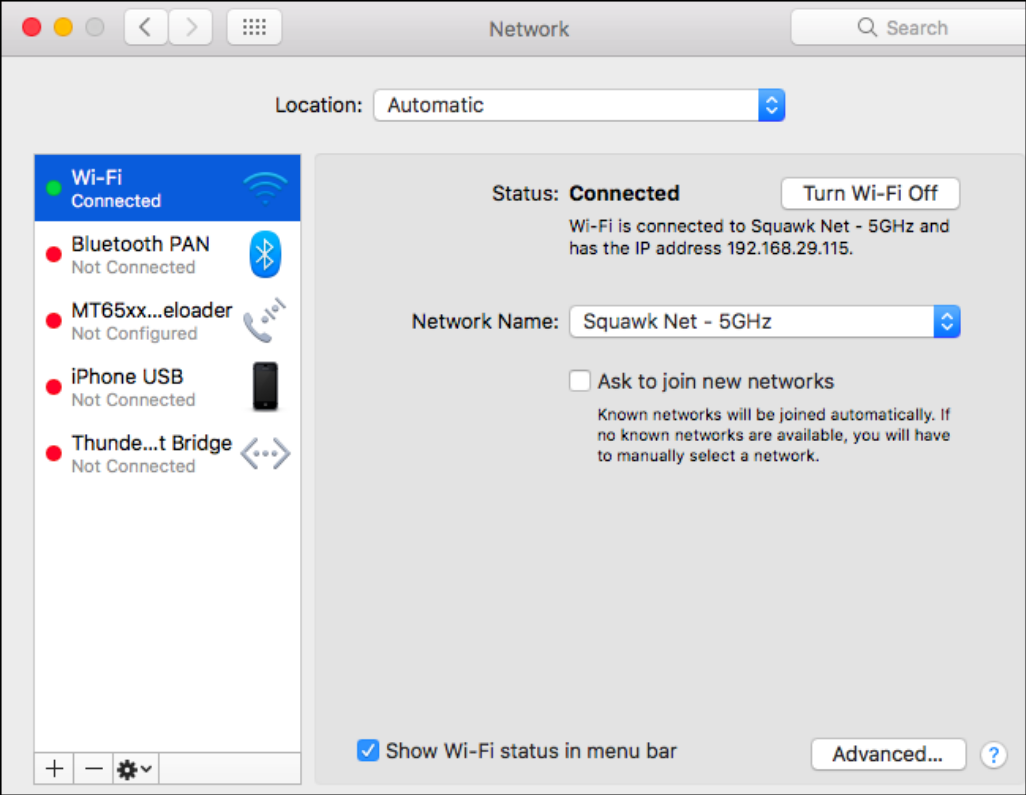
Task: Open the gear action menu
Action: pos(135,768)
